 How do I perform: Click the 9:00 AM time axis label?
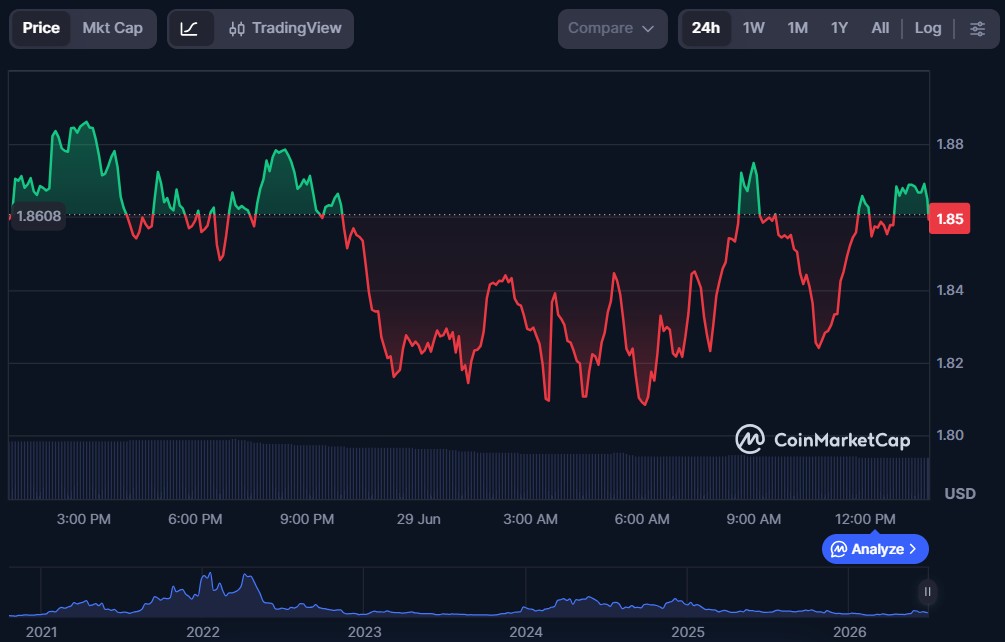tap(753, 520)
